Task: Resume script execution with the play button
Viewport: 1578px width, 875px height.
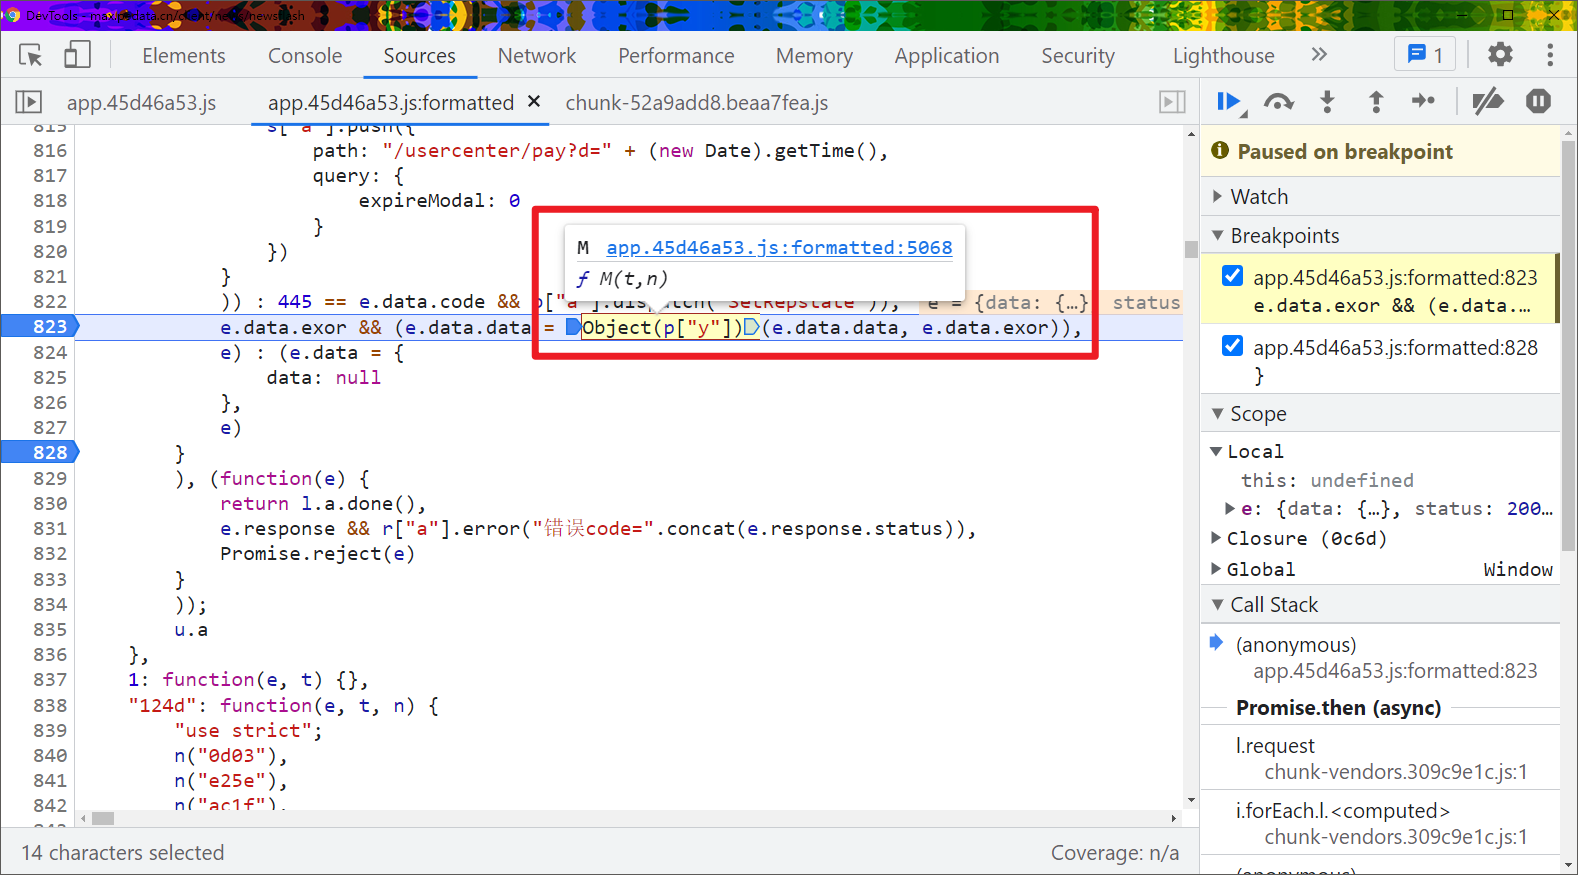Action: tap(1228, 101)
